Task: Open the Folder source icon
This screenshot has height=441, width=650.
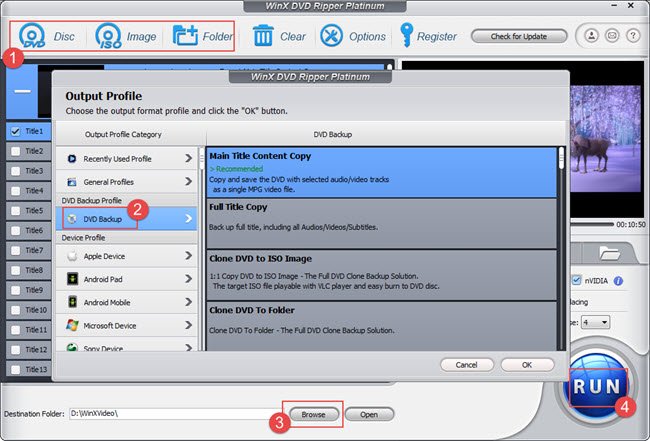Action: coord(185,36)
